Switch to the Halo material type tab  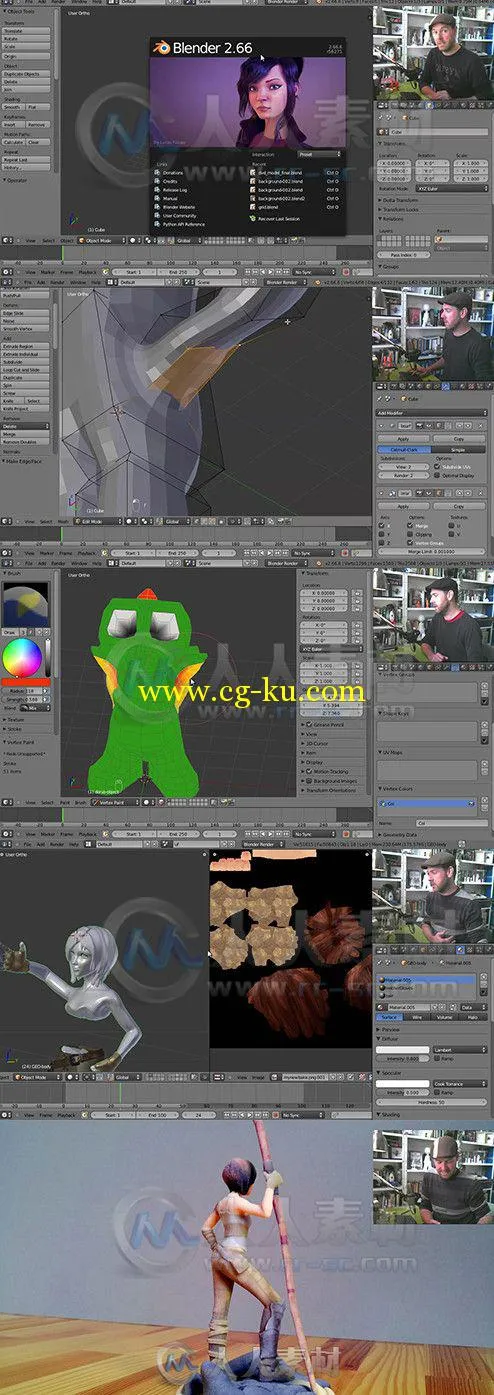[472, 1017]
